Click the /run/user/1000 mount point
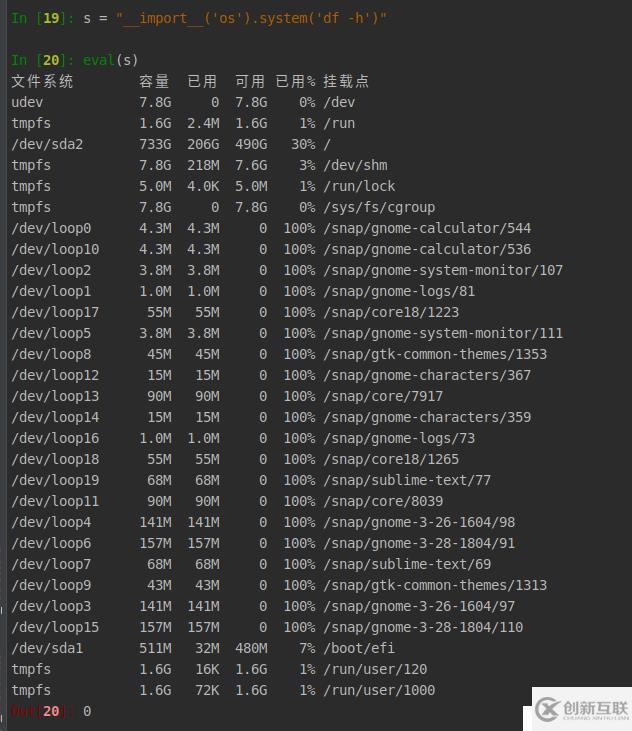Viewport: 632px width, 731px height. 379,690
